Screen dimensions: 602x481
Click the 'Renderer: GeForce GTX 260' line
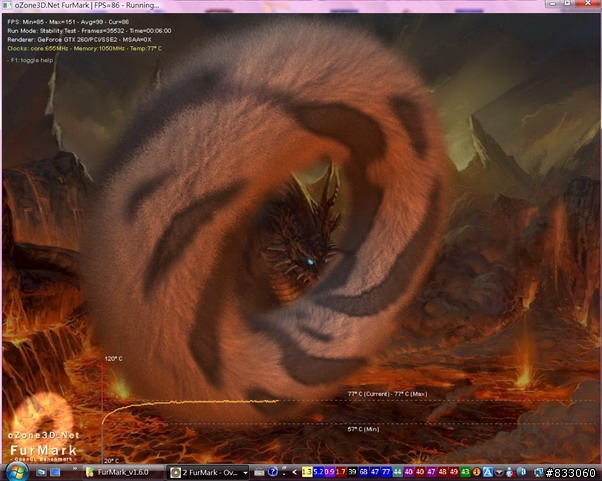click(x=79, y=40)
